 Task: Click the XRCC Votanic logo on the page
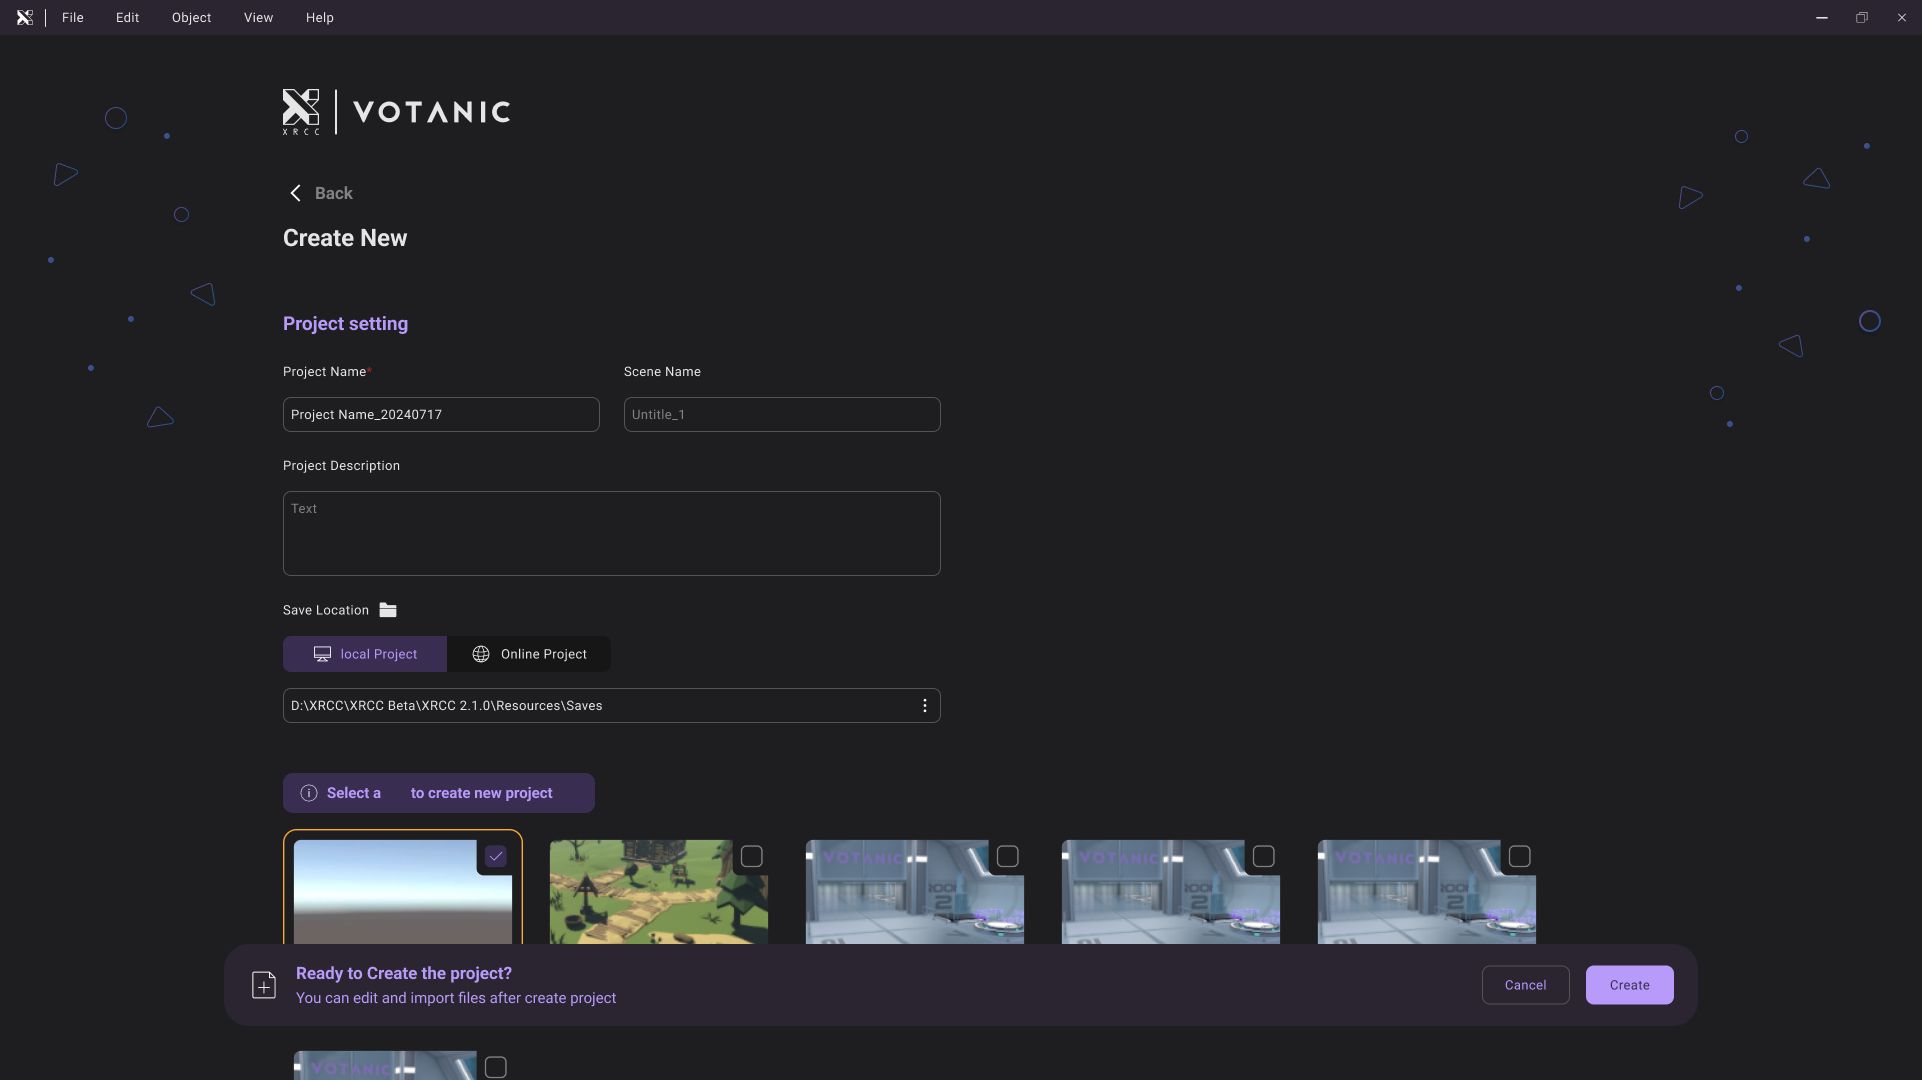396,112
